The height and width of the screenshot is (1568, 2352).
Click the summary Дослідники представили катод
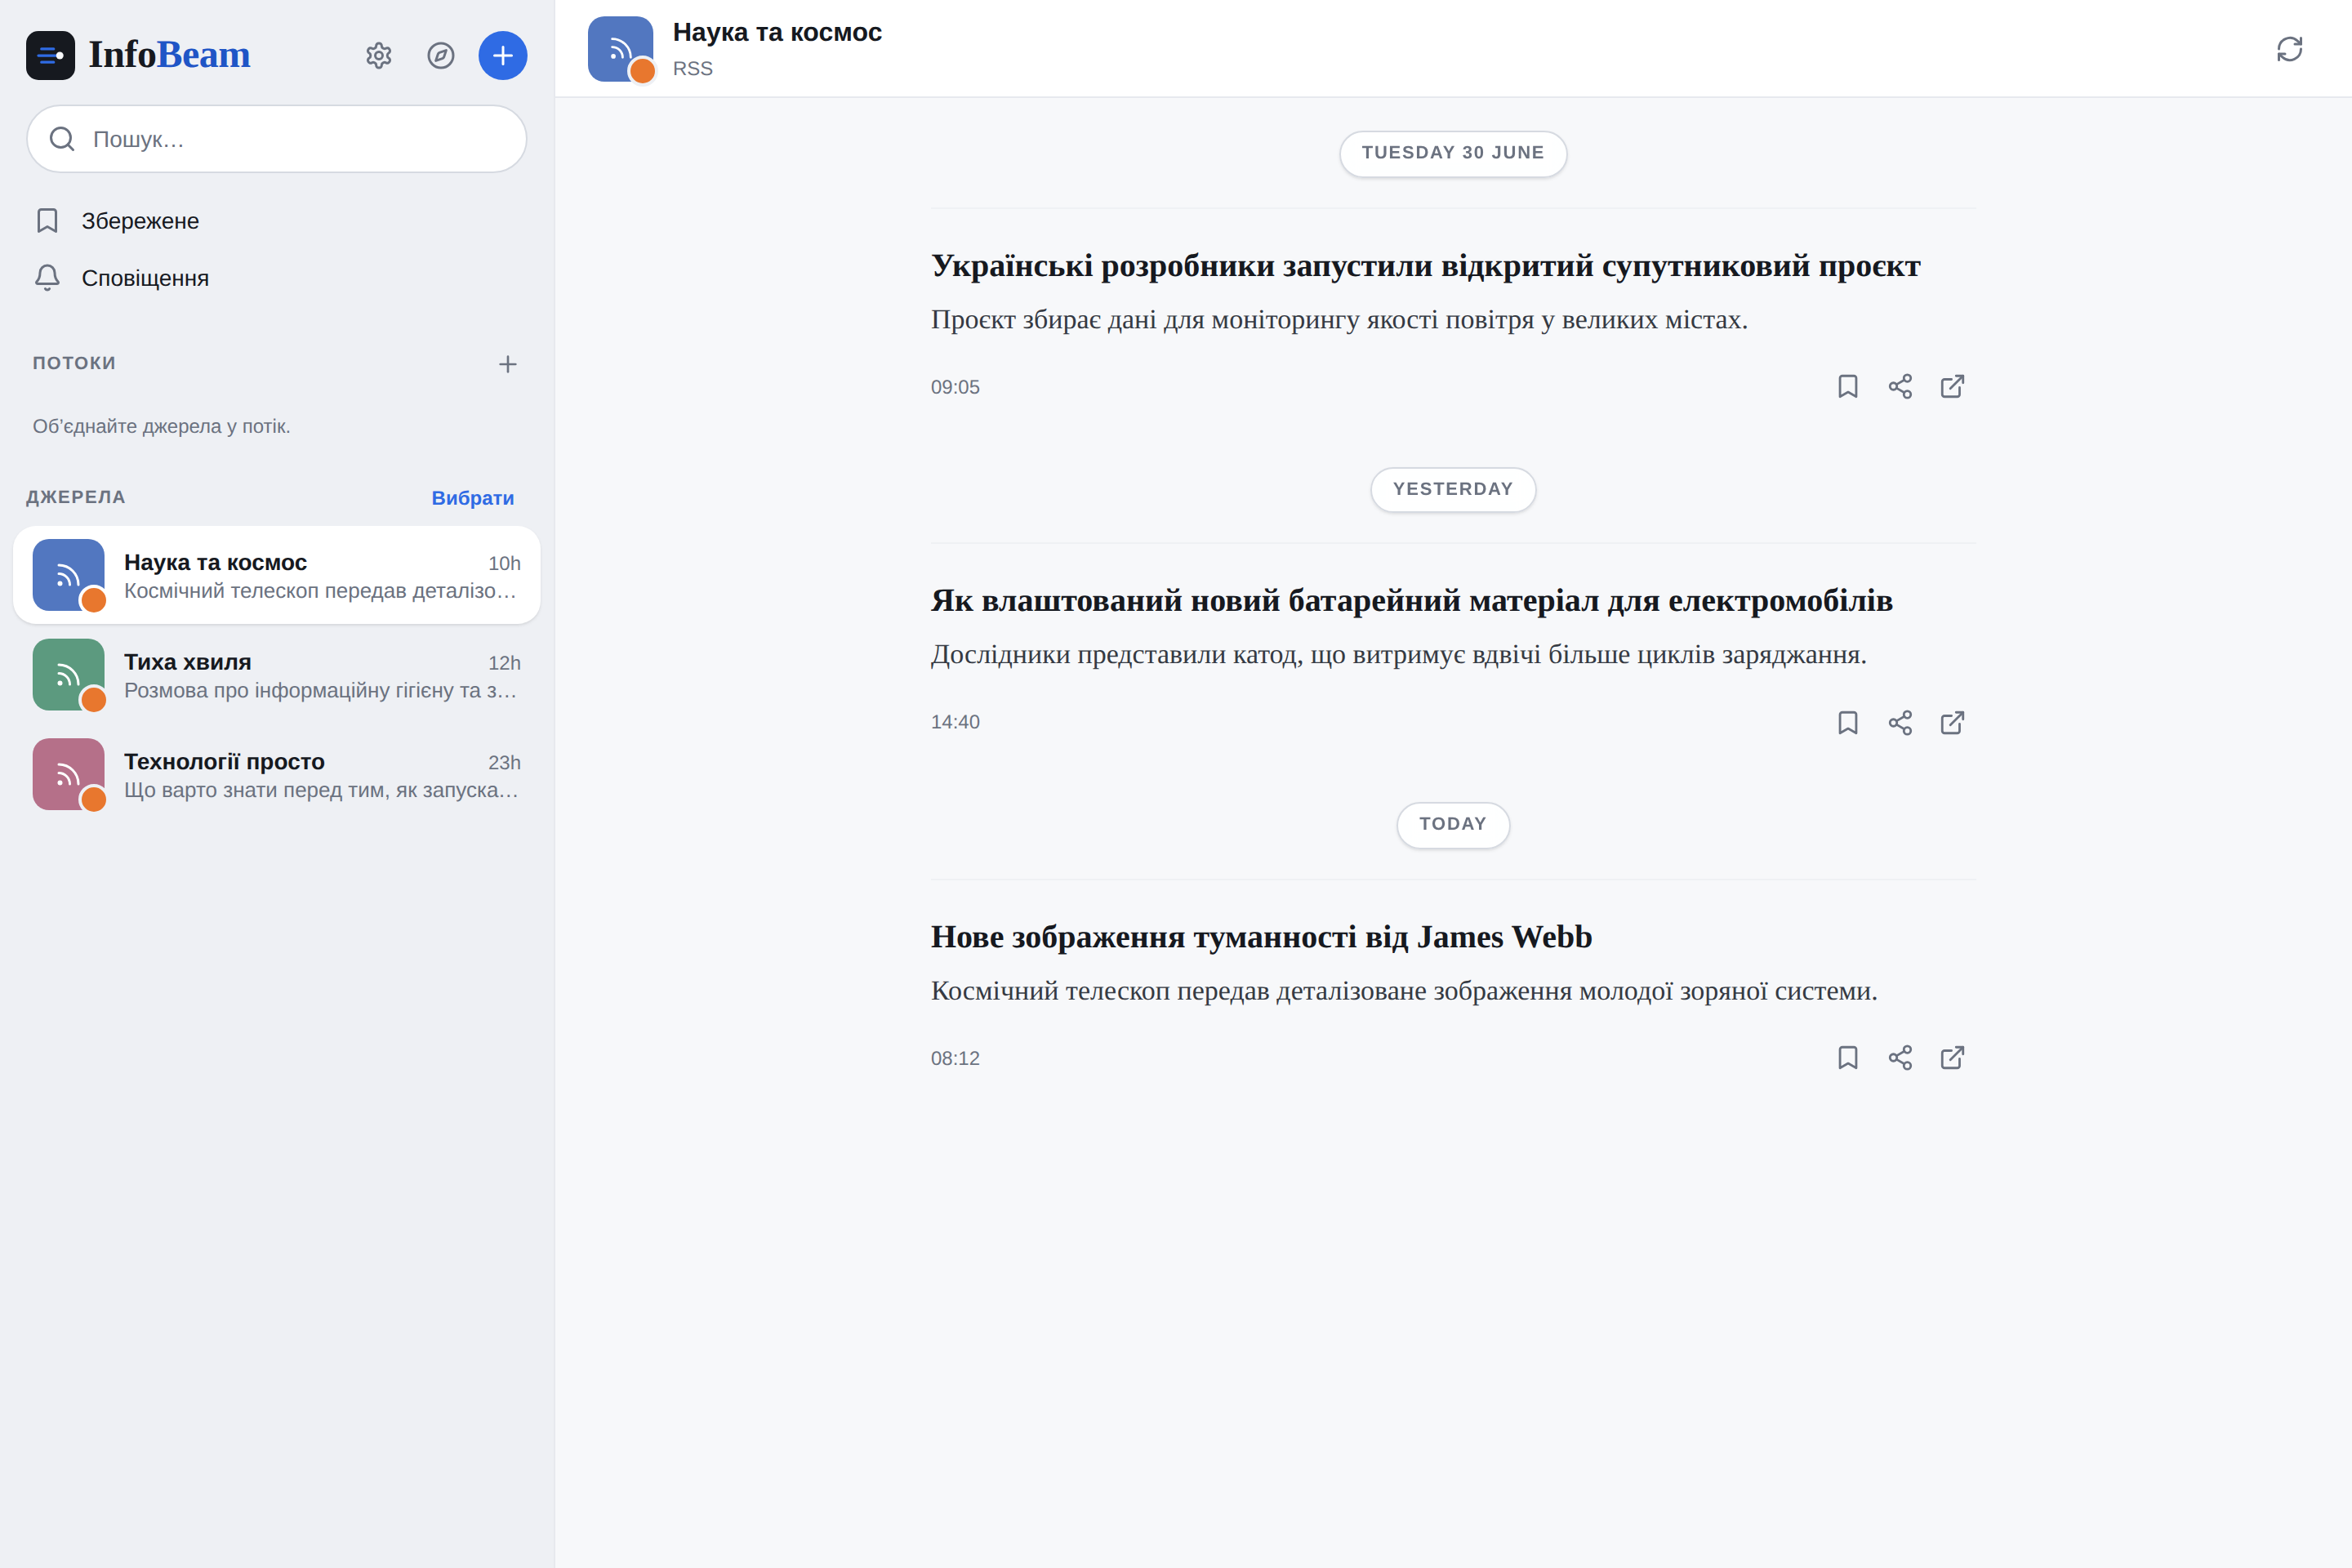tap(1399, 655)
